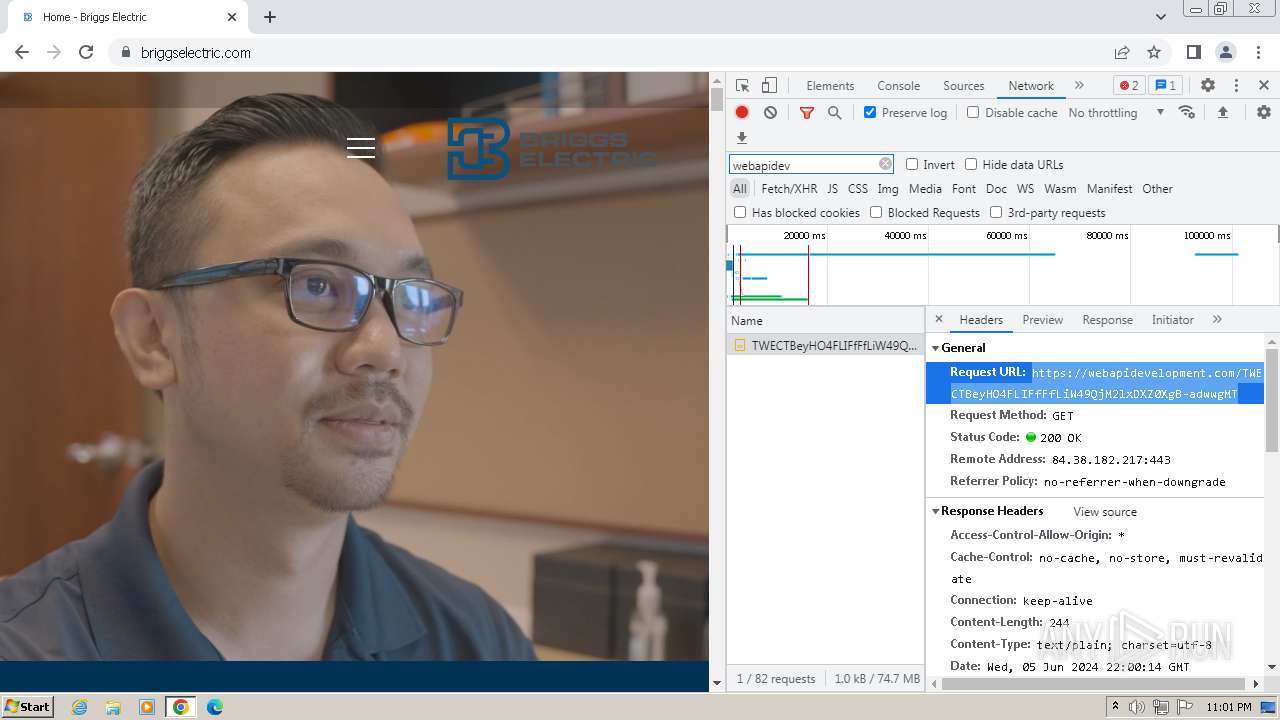Check Has blocked cookies
1280x720 pixels.
(740, 212)
